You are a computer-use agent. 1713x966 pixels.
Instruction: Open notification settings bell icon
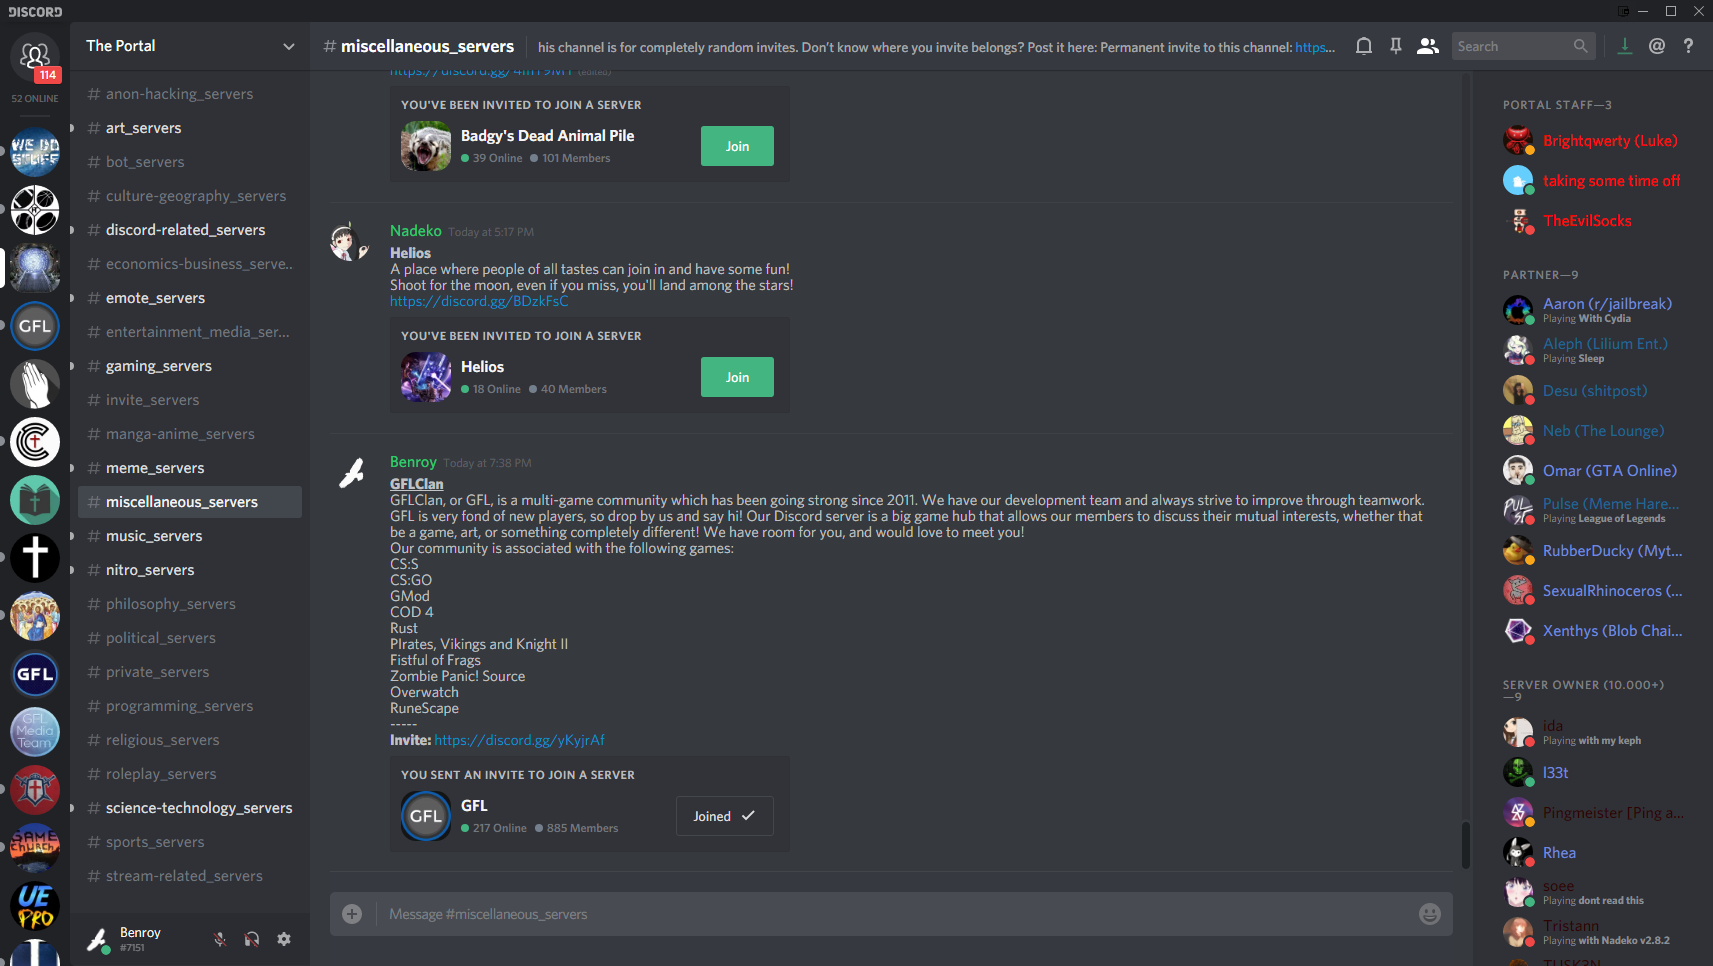click(x=1363, y=46)
